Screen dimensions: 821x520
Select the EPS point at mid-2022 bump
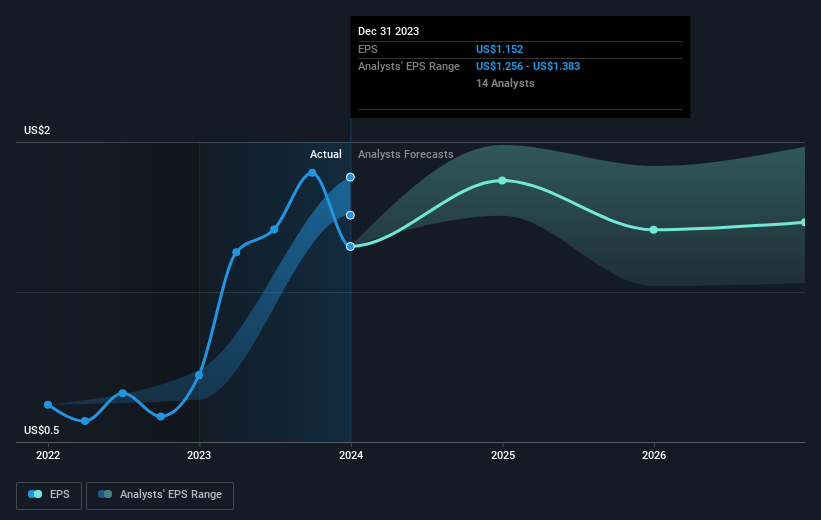click(123, 393)
